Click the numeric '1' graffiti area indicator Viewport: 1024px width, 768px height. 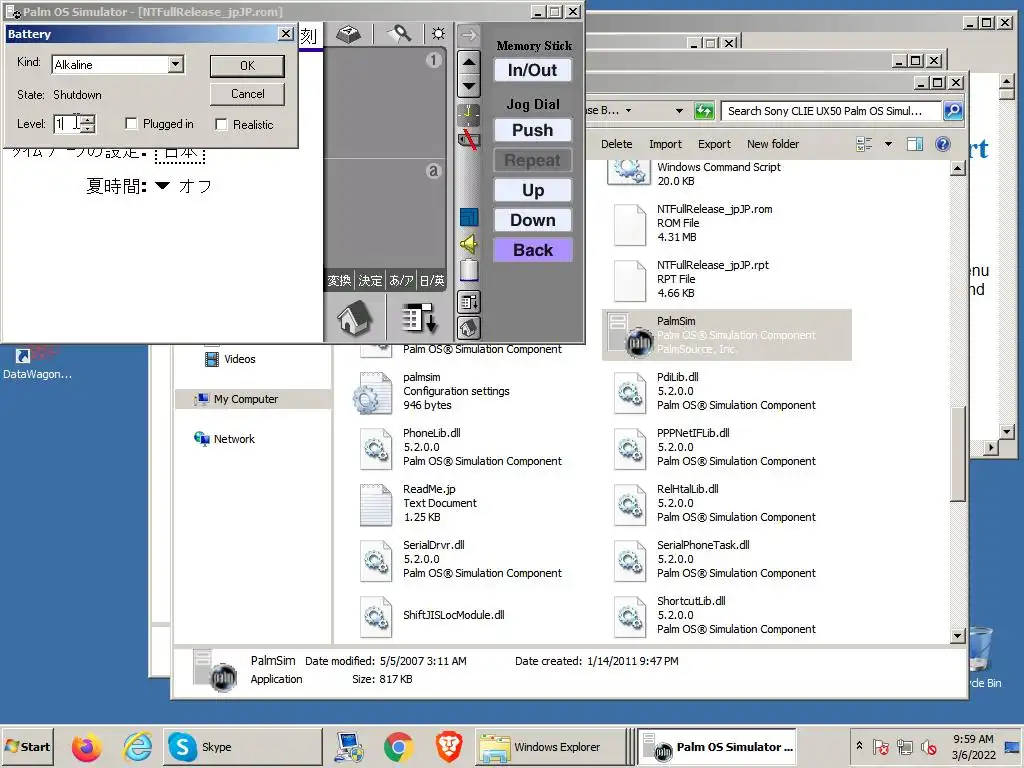click(x=434, y=61)
